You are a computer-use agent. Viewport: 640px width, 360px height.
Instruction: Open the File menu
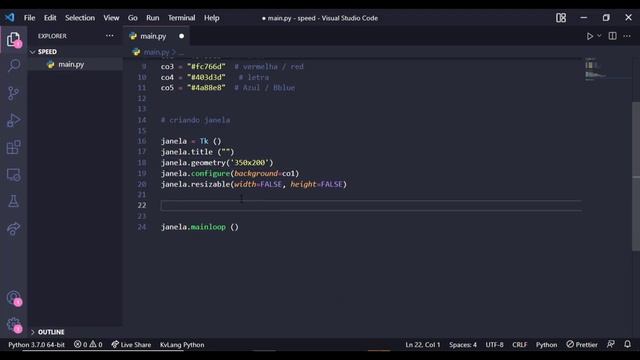pos(29,18)
